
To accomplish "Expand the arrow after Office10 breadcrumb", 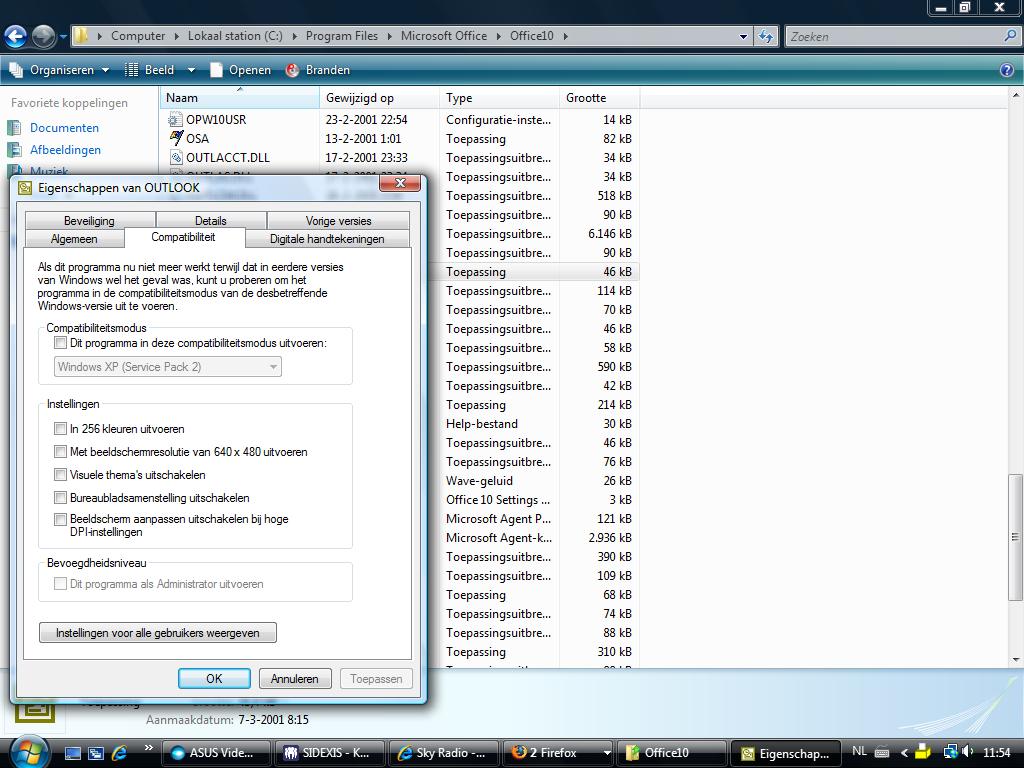I will [x=565, y=36].
